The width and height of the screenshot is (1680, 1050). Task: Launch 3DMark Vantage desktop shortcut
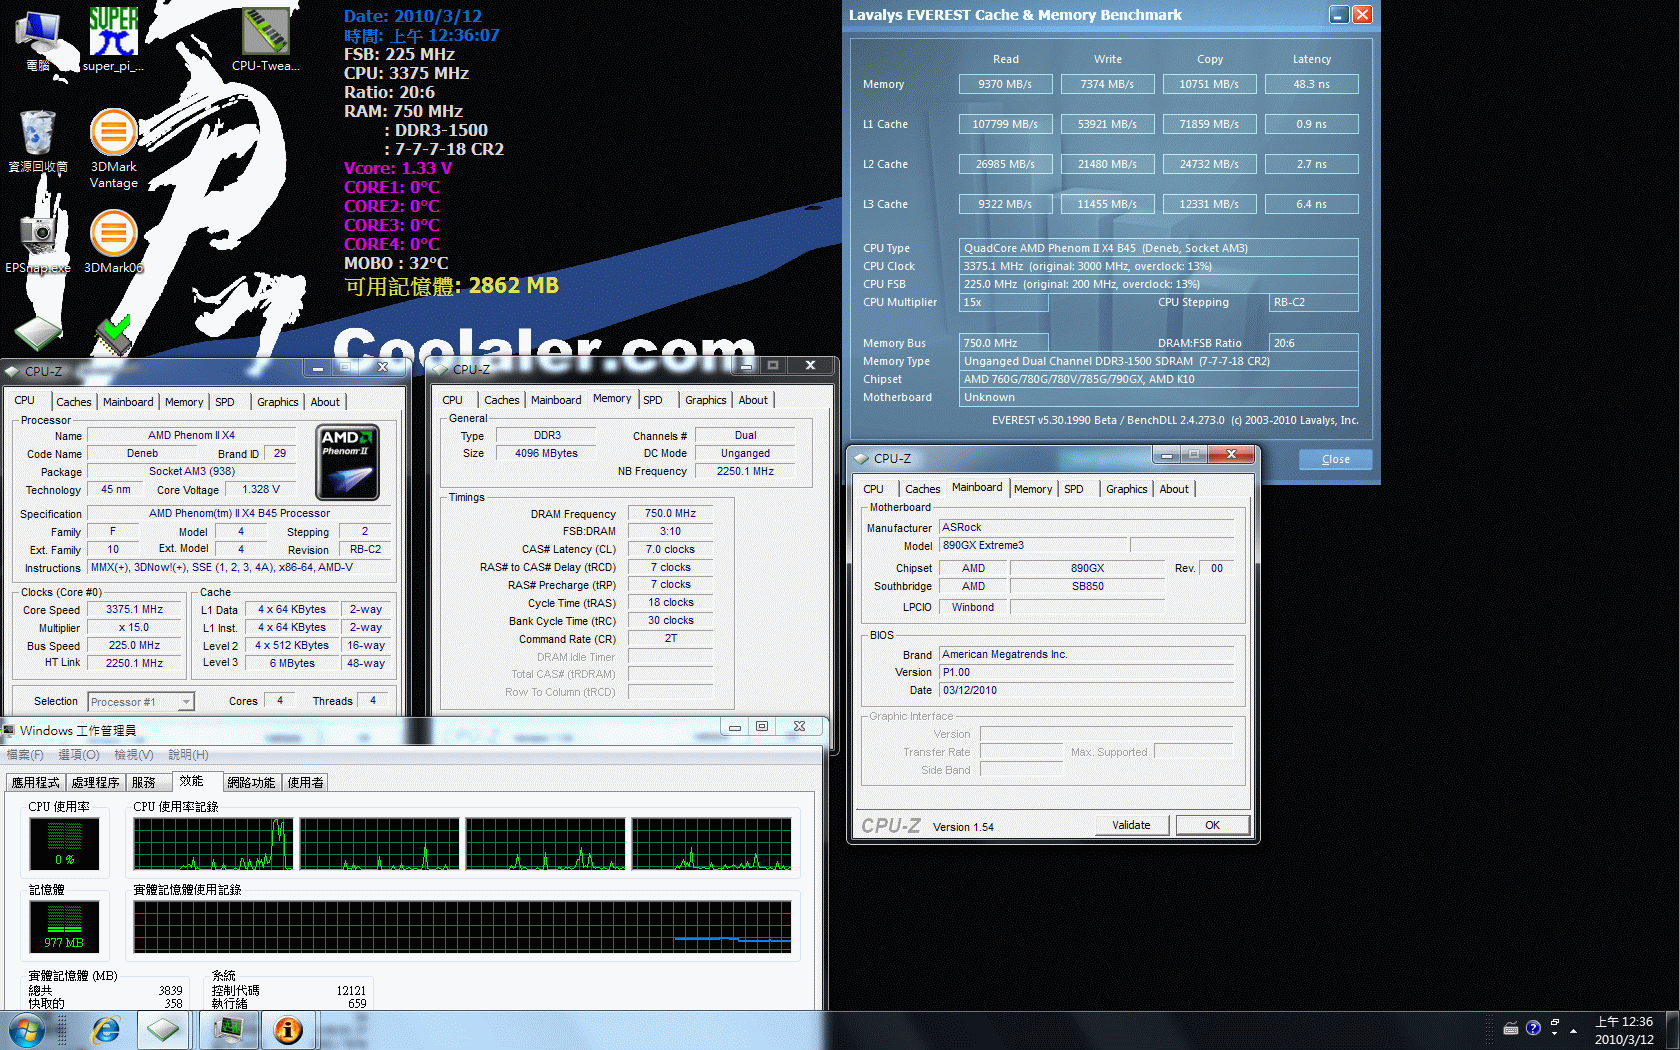(x=113, y=149)
